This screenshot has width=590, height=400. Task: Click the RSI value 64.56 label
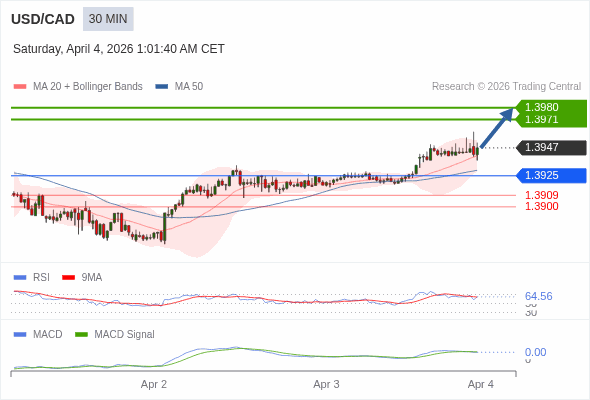click(538, 296)
